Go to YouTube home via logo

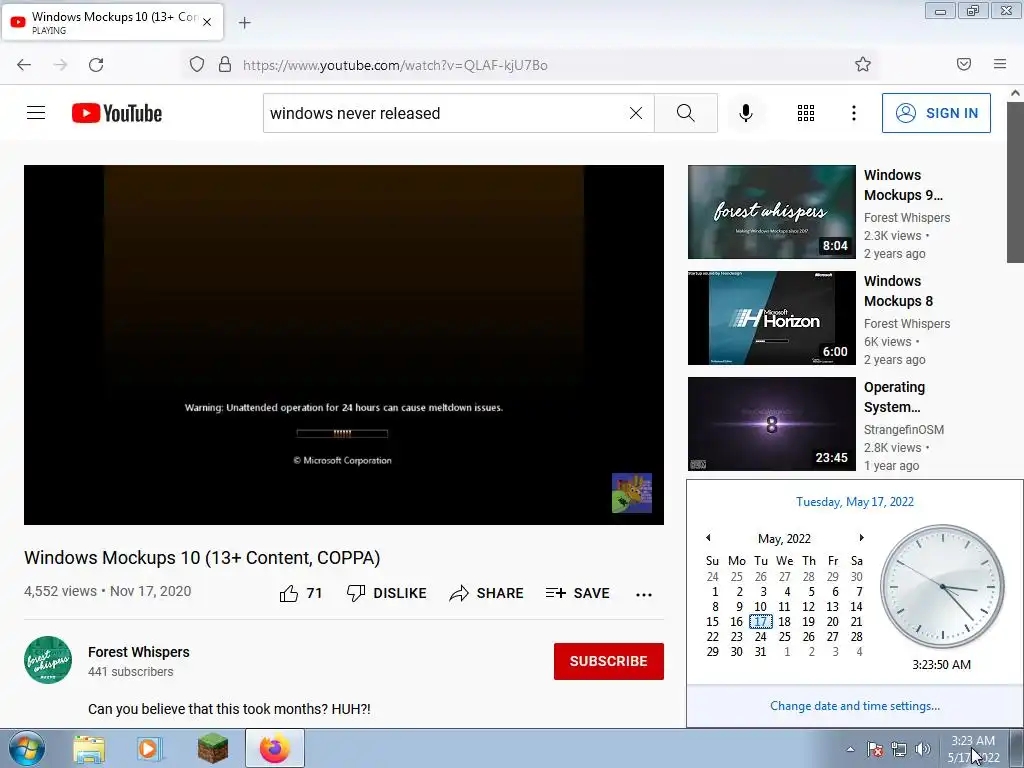click(117, 113)
